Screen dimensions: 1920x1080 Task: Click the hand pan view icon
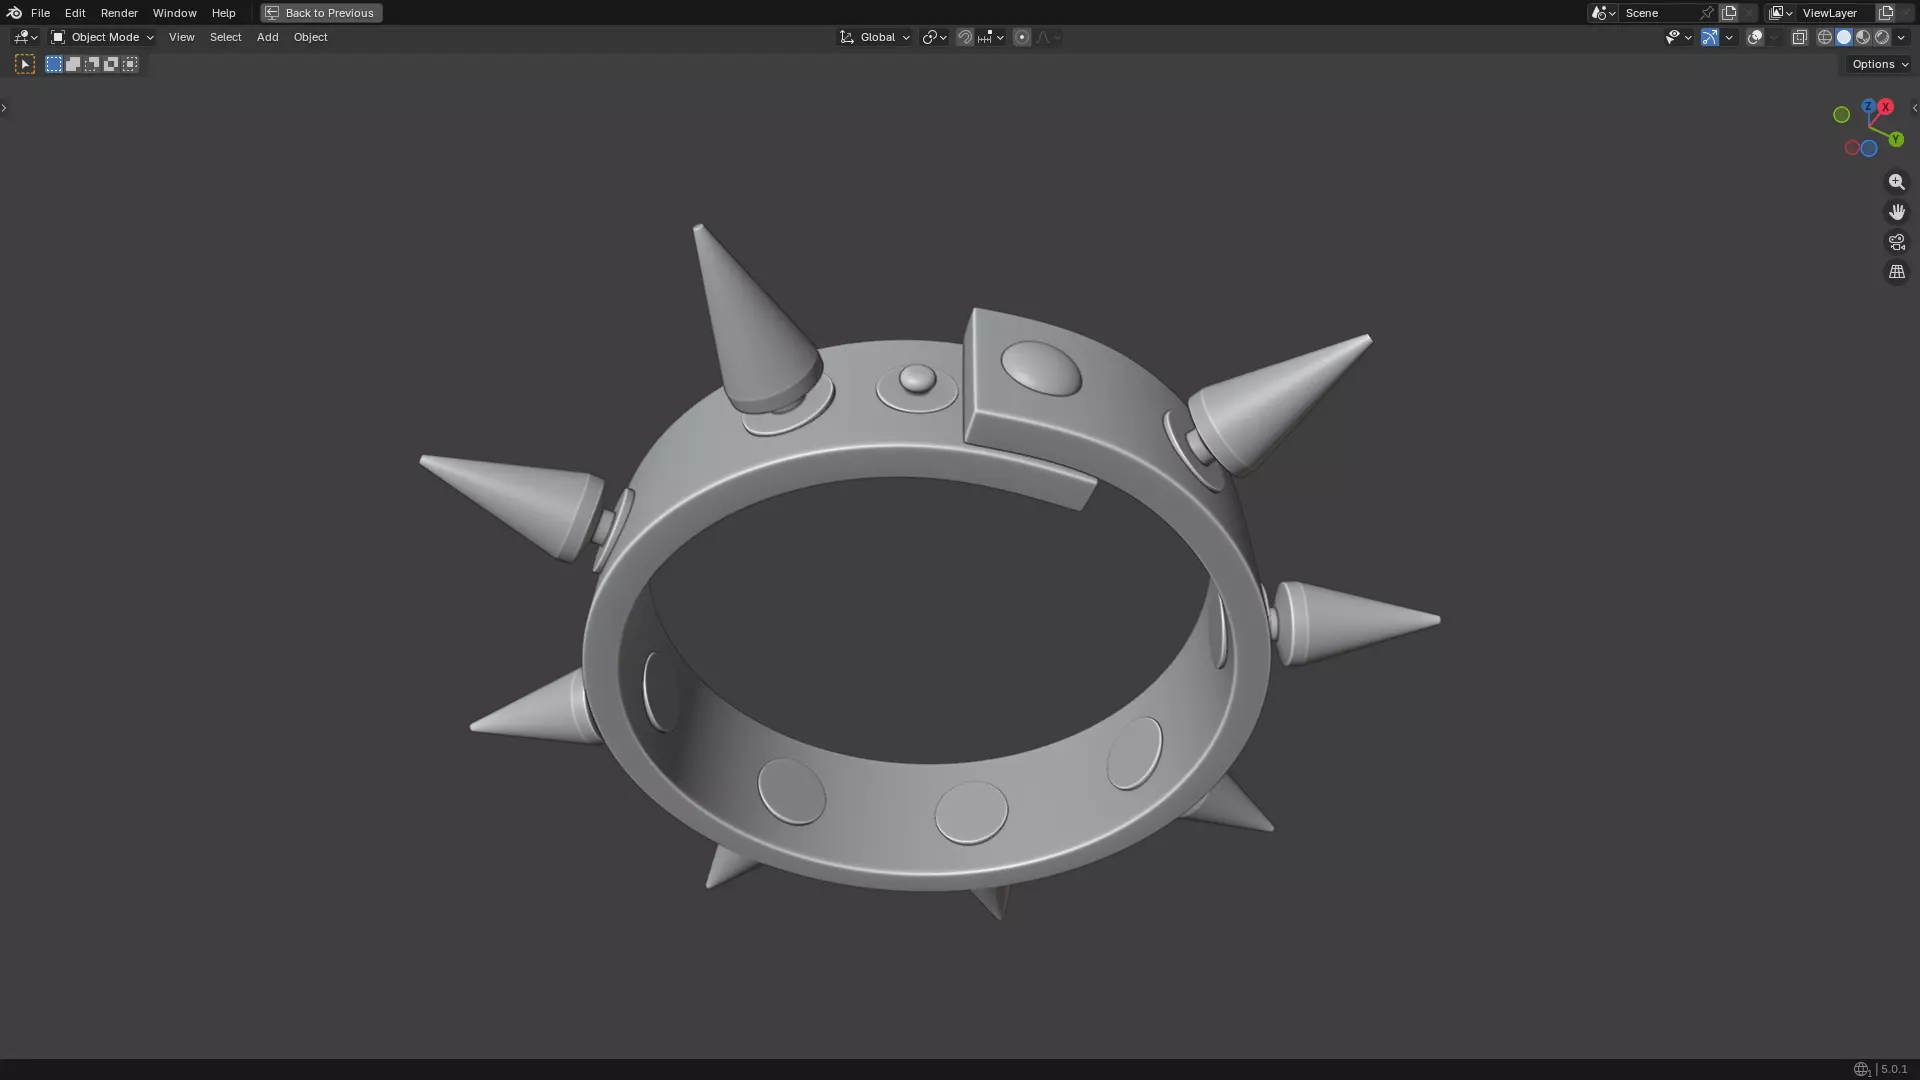[x=1896, y=212]
